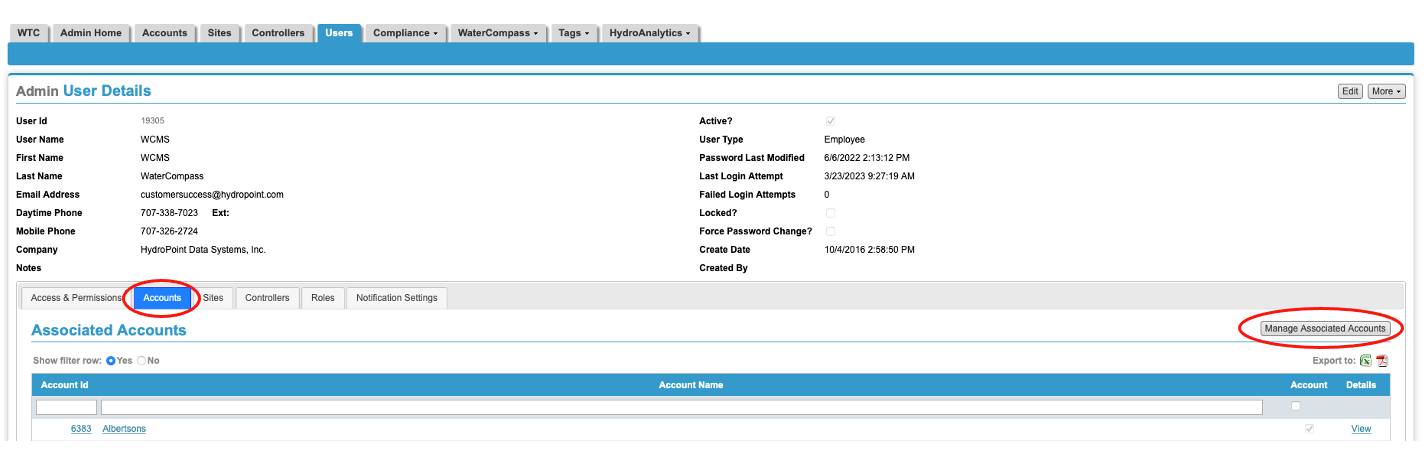The height and width of the screenshot is (453, 1425).
Task: Select the User Id value 19305
Action: click(153, 121)
